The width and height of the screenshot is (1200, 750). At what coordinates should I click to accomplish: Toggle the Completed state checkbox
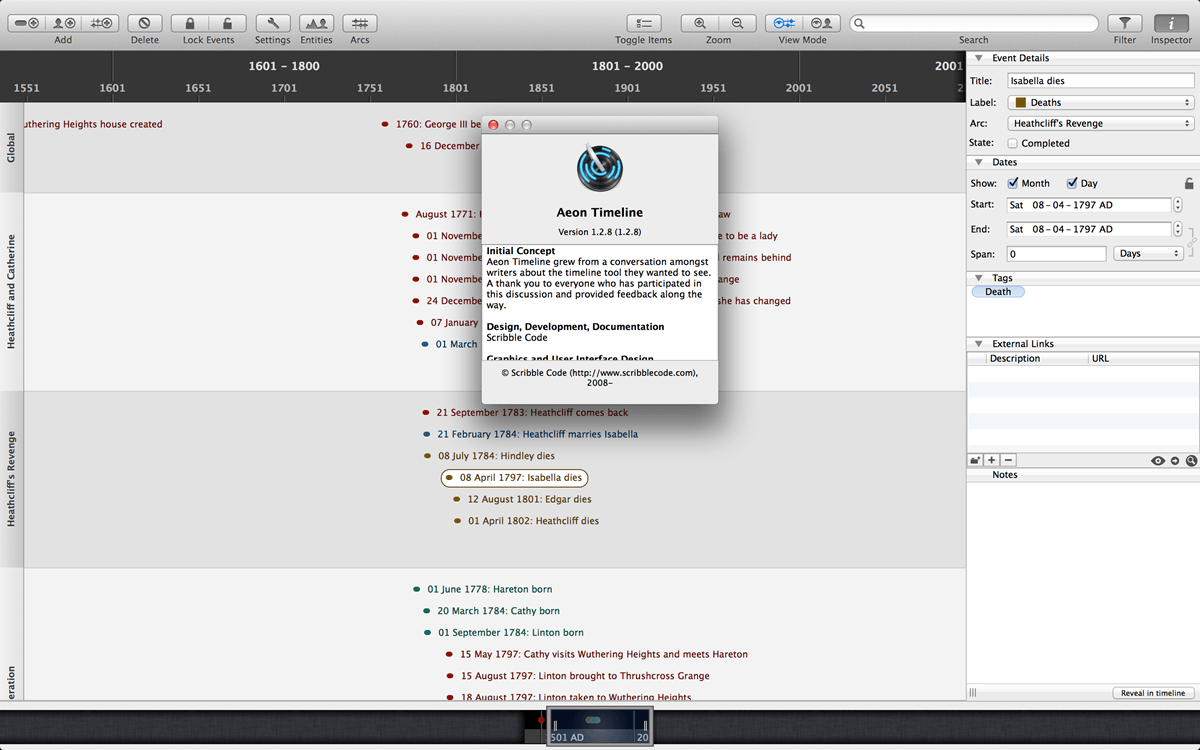point(1012,143)
